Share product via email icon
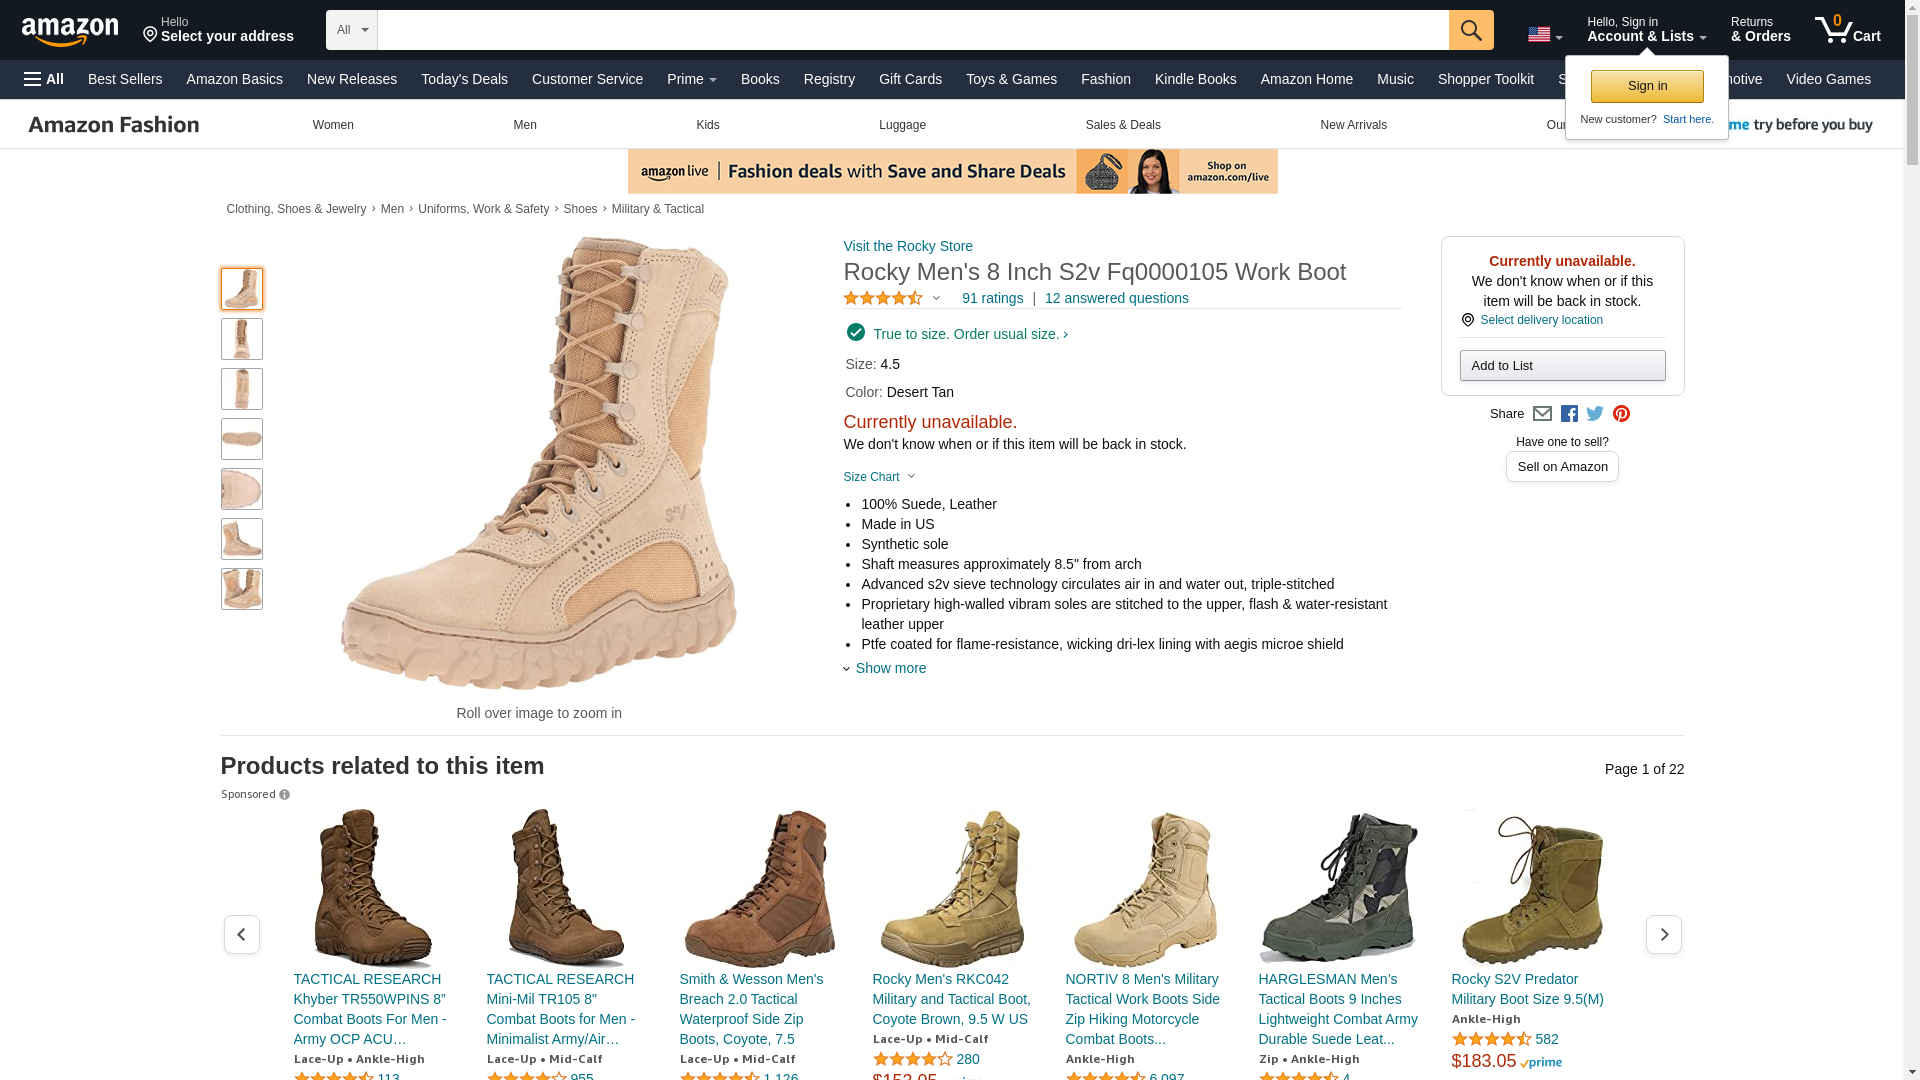1920x1080 pixels. point(1542,414)
